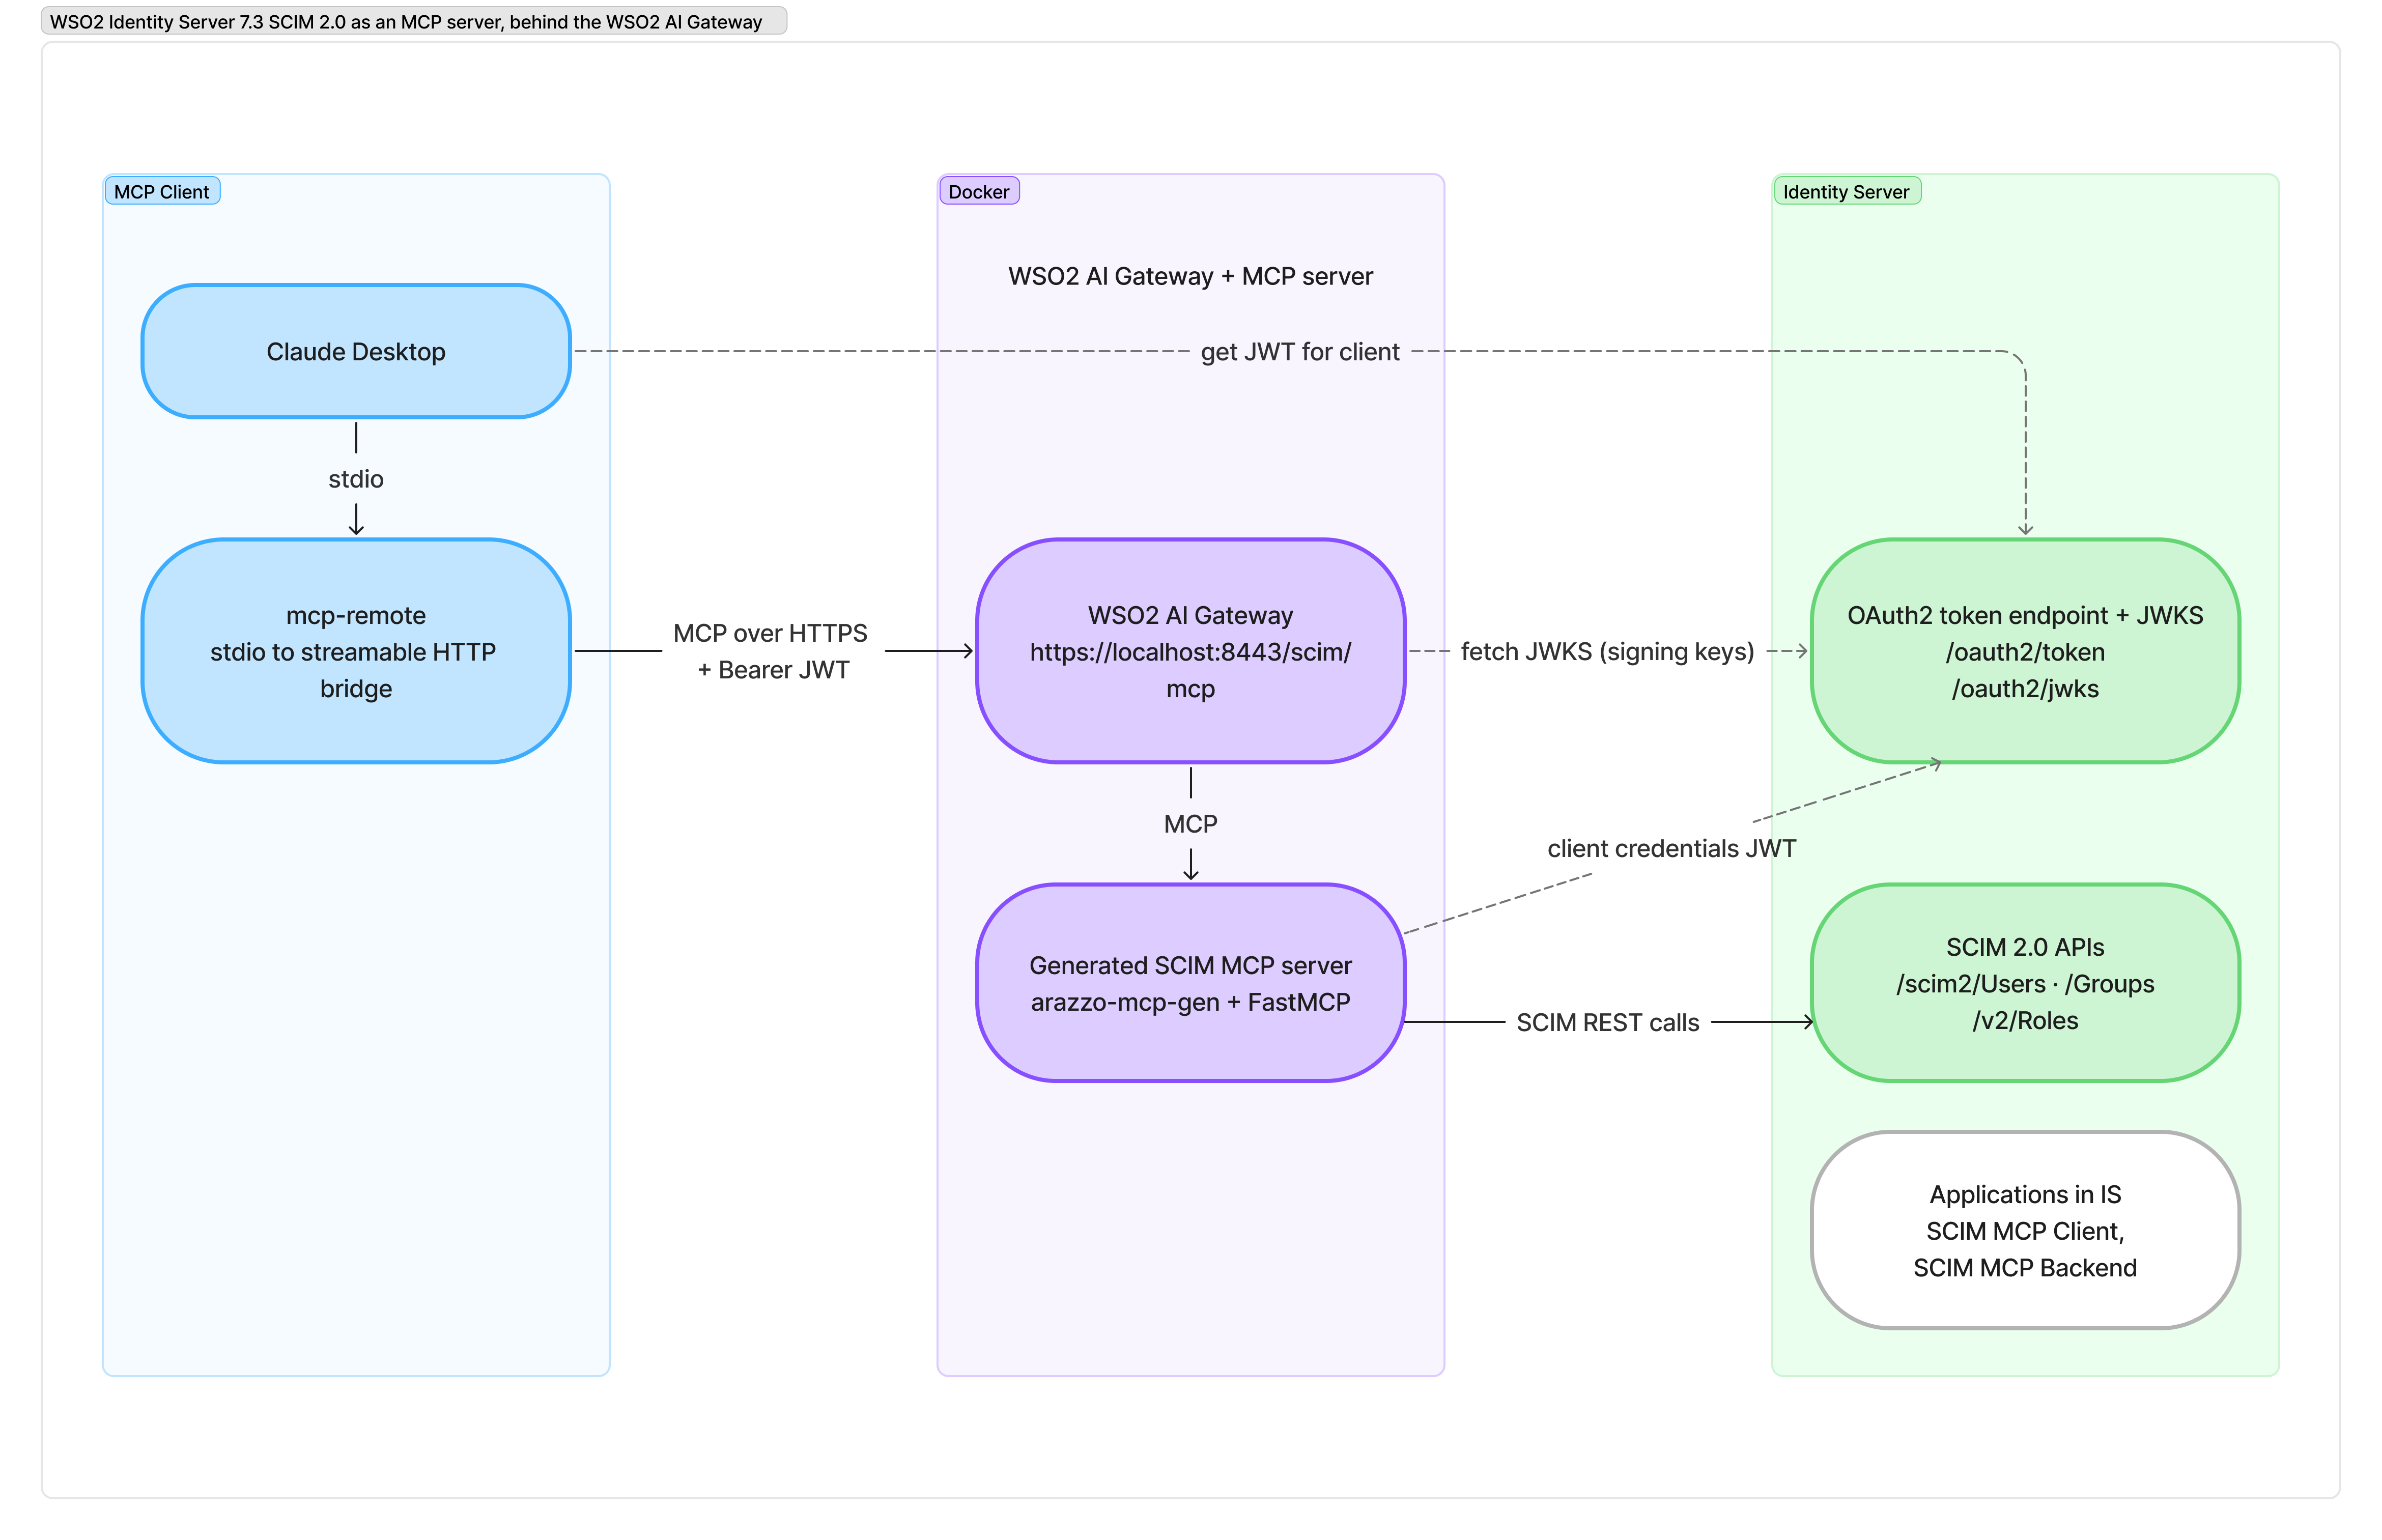Click the Docker group label
This screenshot has height=1540, width=2382.
pos(979,191)
